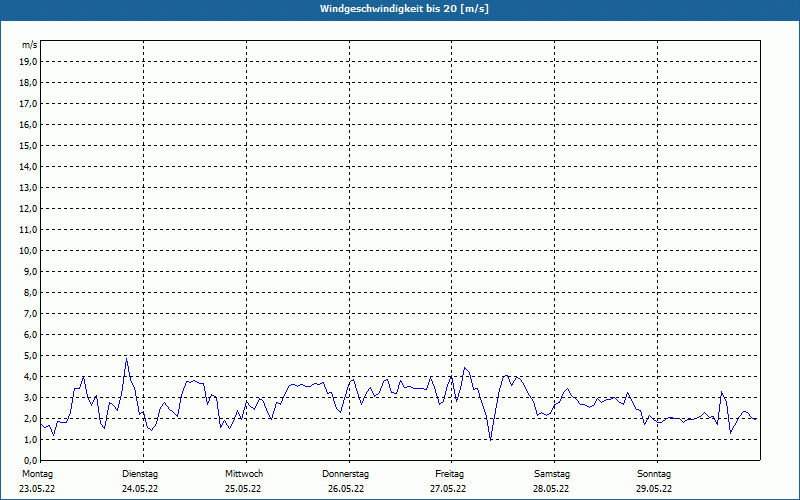This screenshot has width=800, height=500.
Task: Select the 4,0 axis value
Action: click(x=30, y=377)
